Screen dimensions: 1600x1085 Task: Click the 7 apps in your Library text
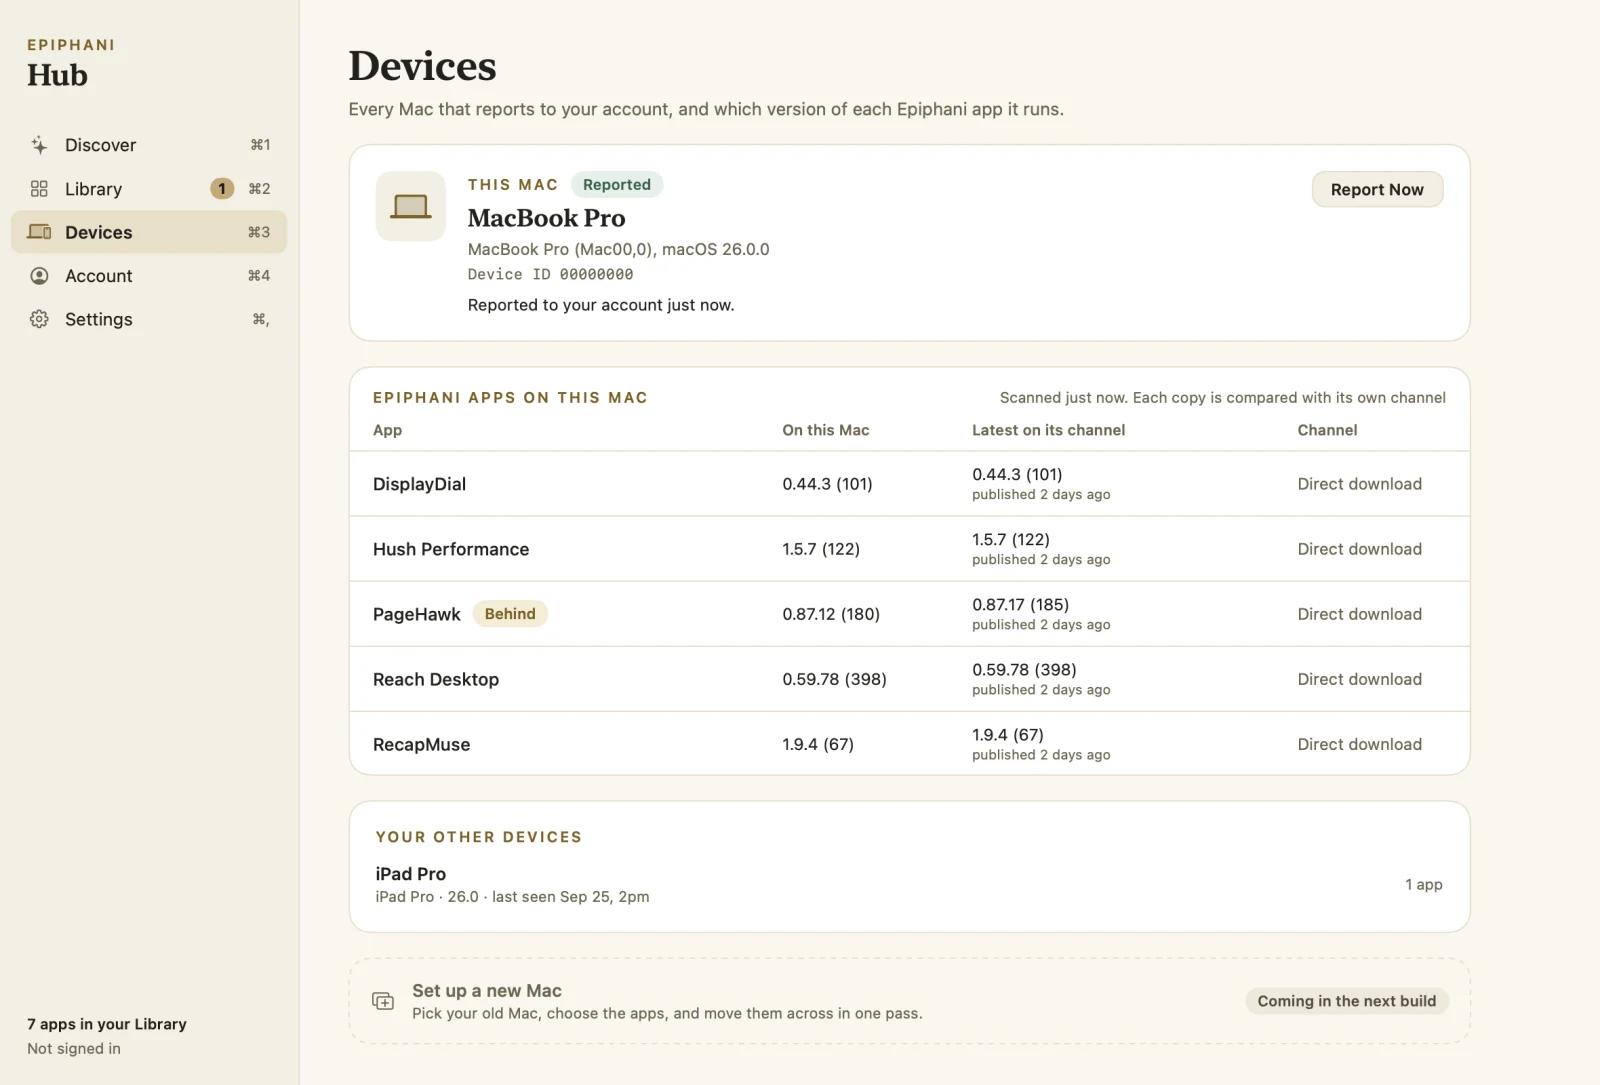pos(107,1024)
